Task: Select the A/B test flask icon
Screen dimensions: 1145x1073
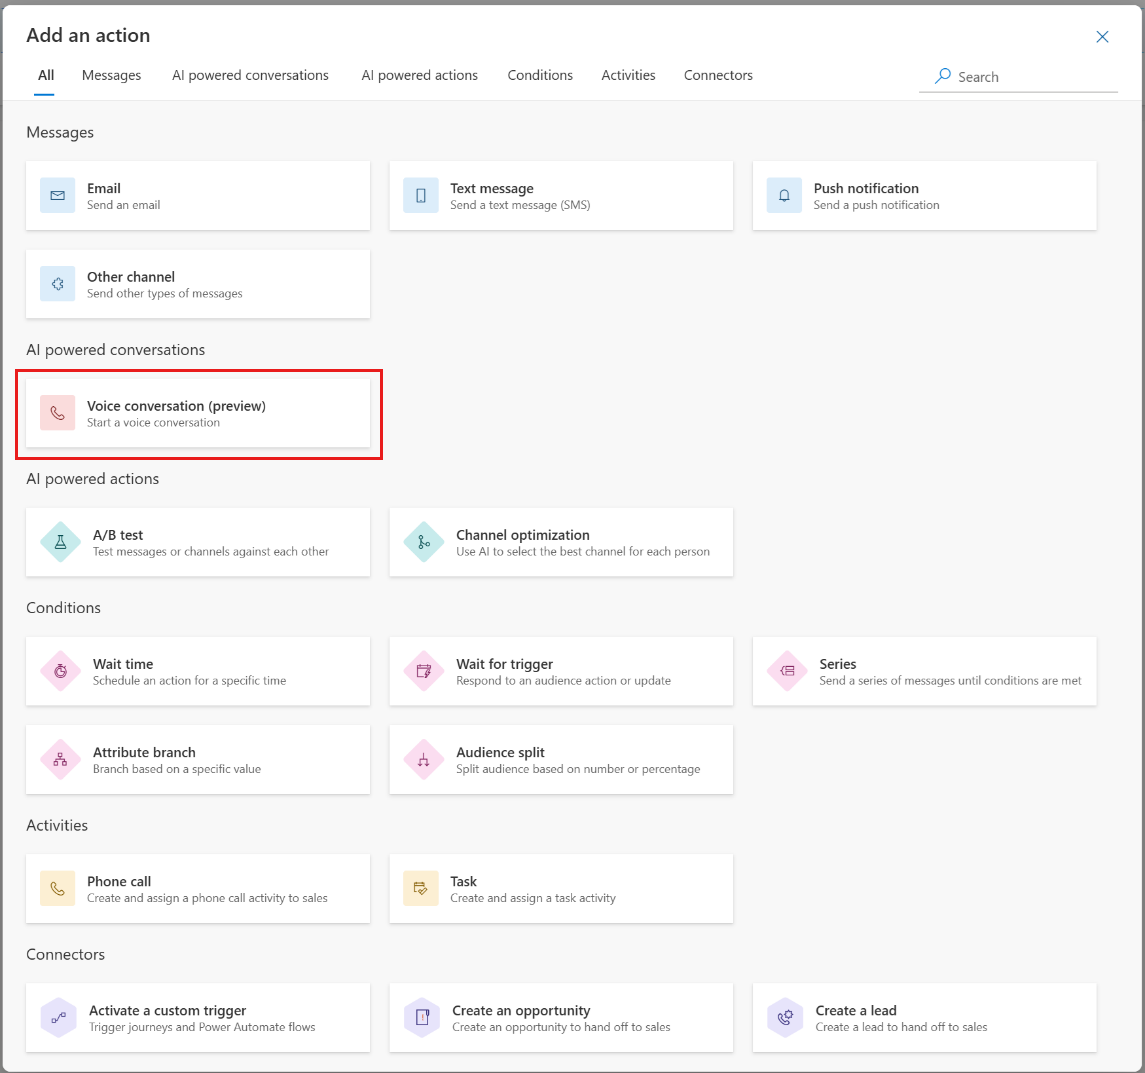Action: (x=61, y=542)
